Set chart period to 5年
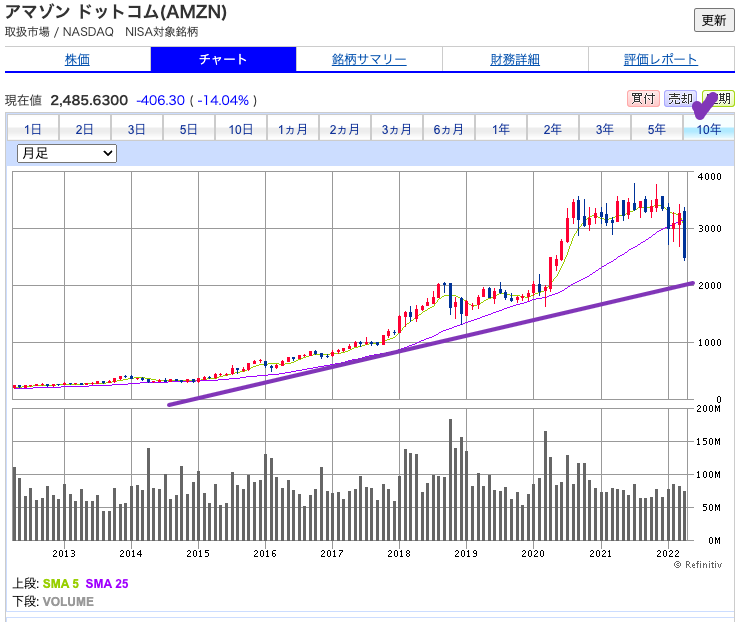The height and width of the screenshot is (622, 741). tap(657, 129)
